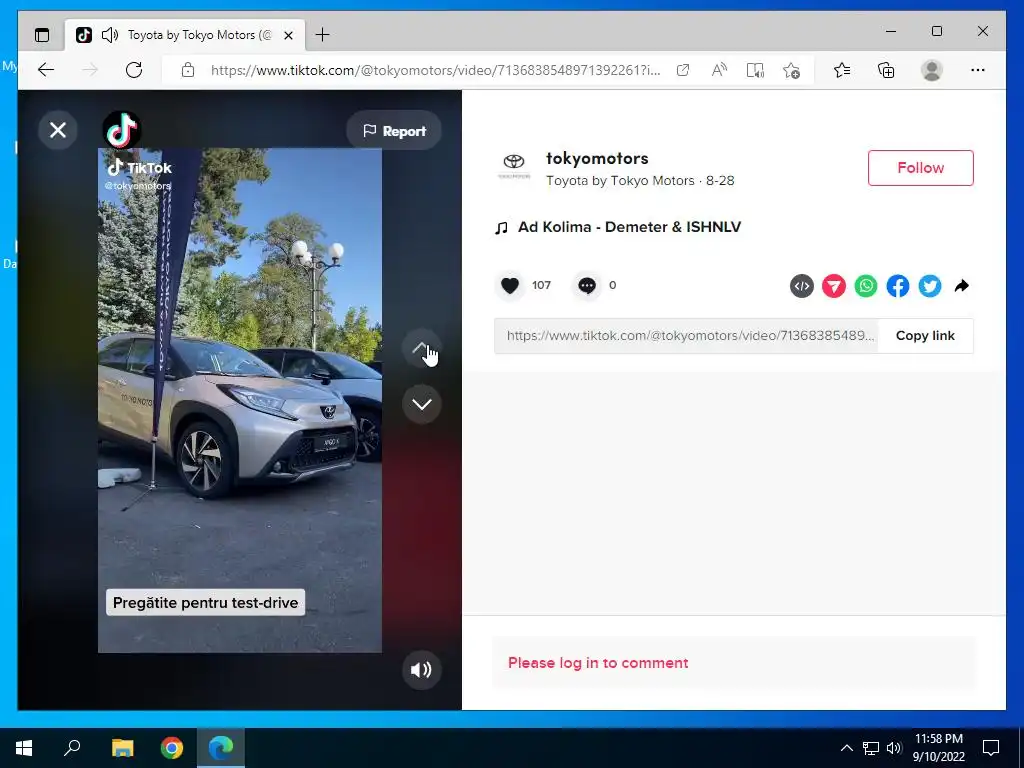The height and width of the screenshot is (768, 1024).
Task: Click the Pregătite pentru test-drive caption
Action: coord(205,602)
